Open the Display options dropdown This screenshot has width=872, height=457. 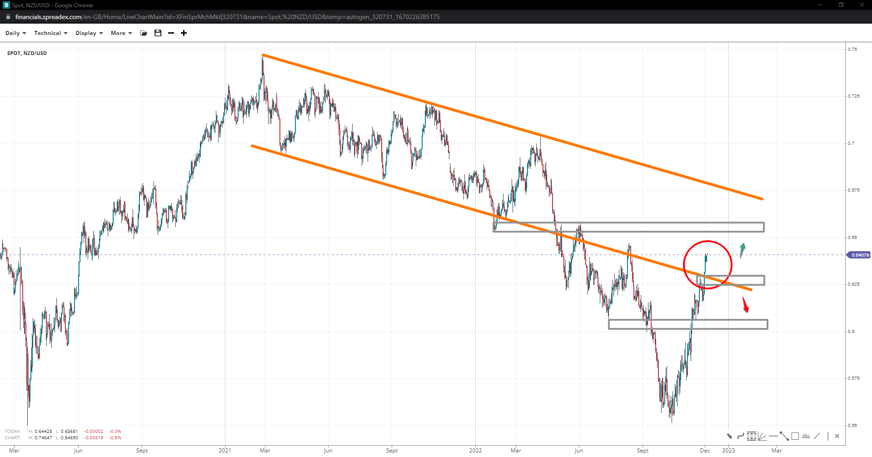(x=89, y=33)
